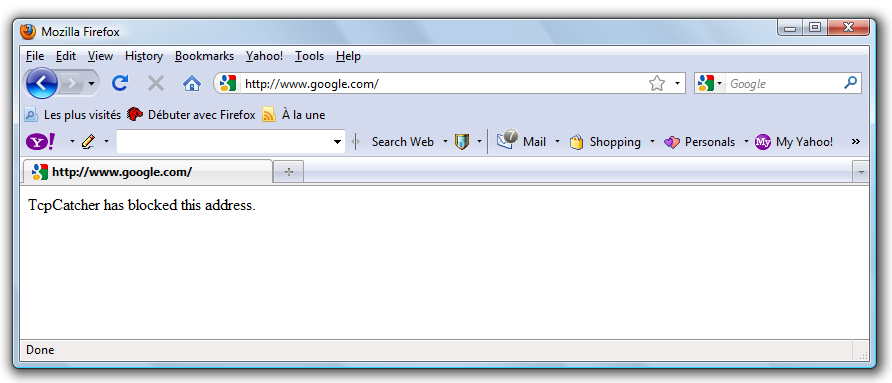Go back with the blue Back arrow

tap(41, 84)
